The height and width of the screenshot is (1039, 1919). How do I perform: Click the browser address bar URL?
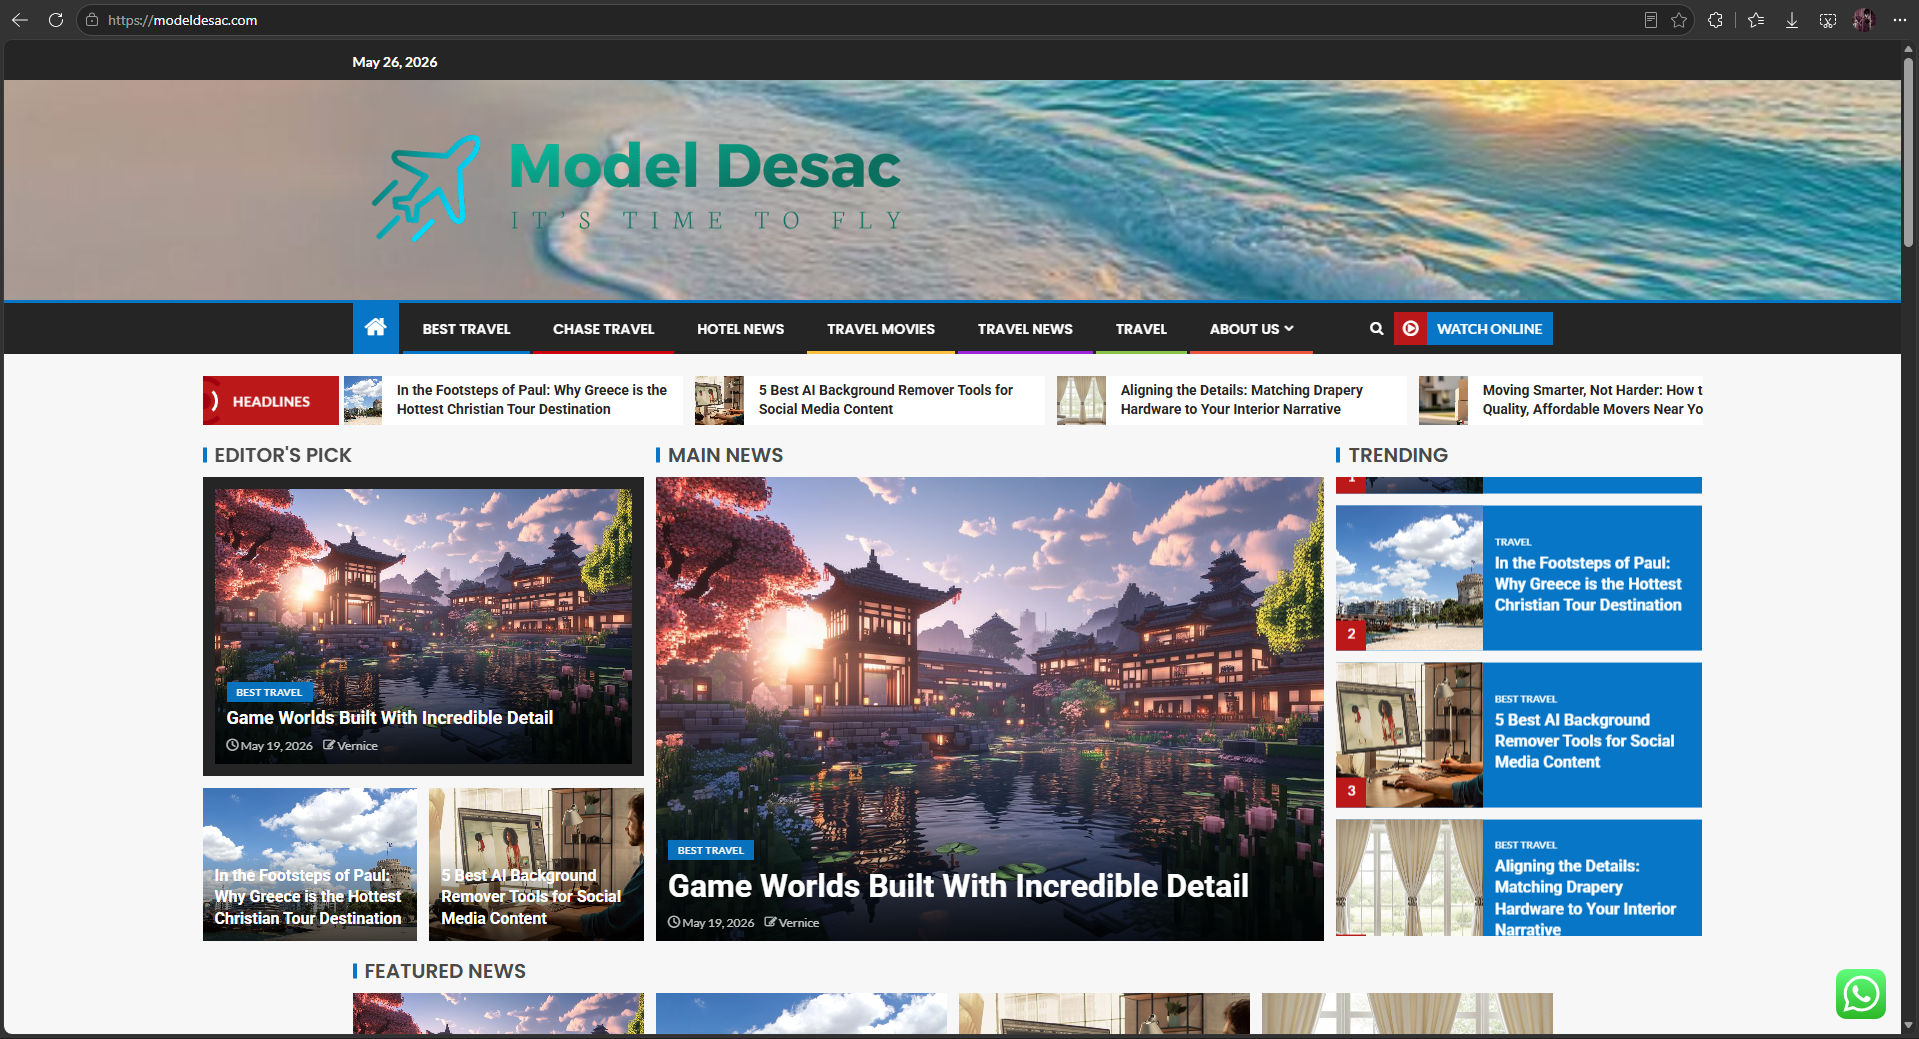182,20
